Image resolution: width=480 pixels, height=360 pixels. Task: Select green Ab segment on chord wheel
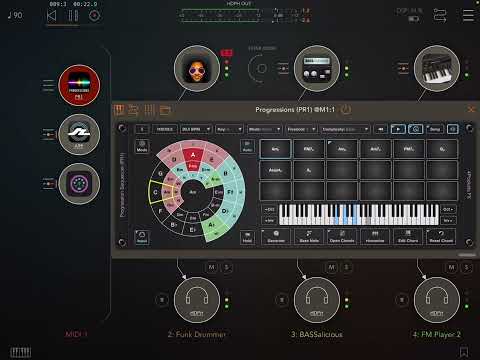click(x=212, y=226)
